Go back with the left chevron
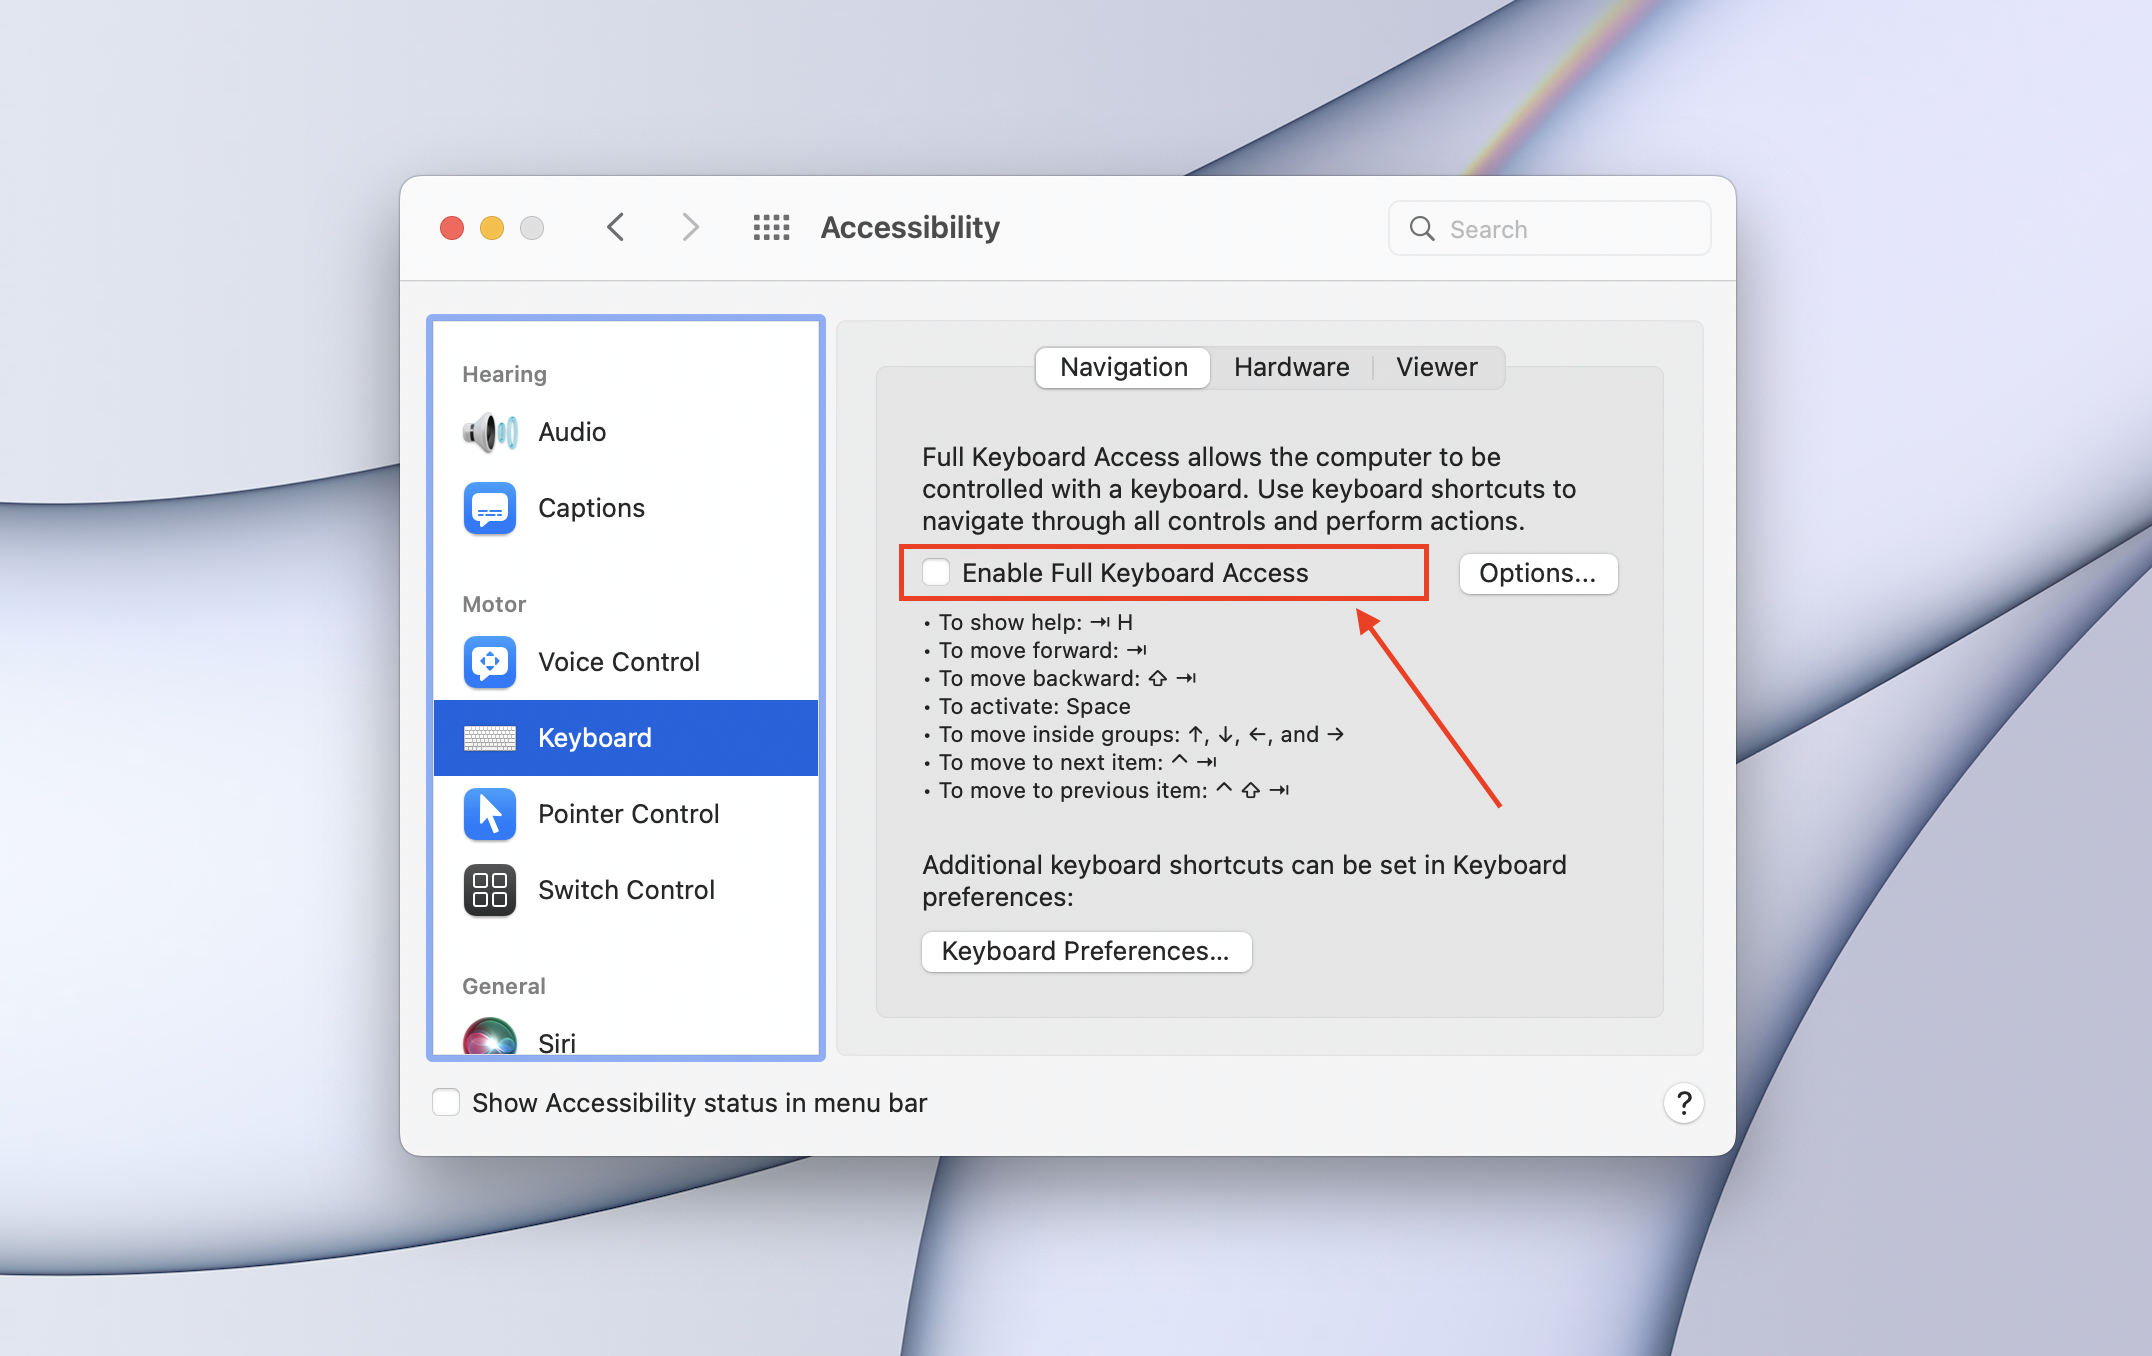This screenshot has width=2152, height=1356. click(x=616, y=228)
